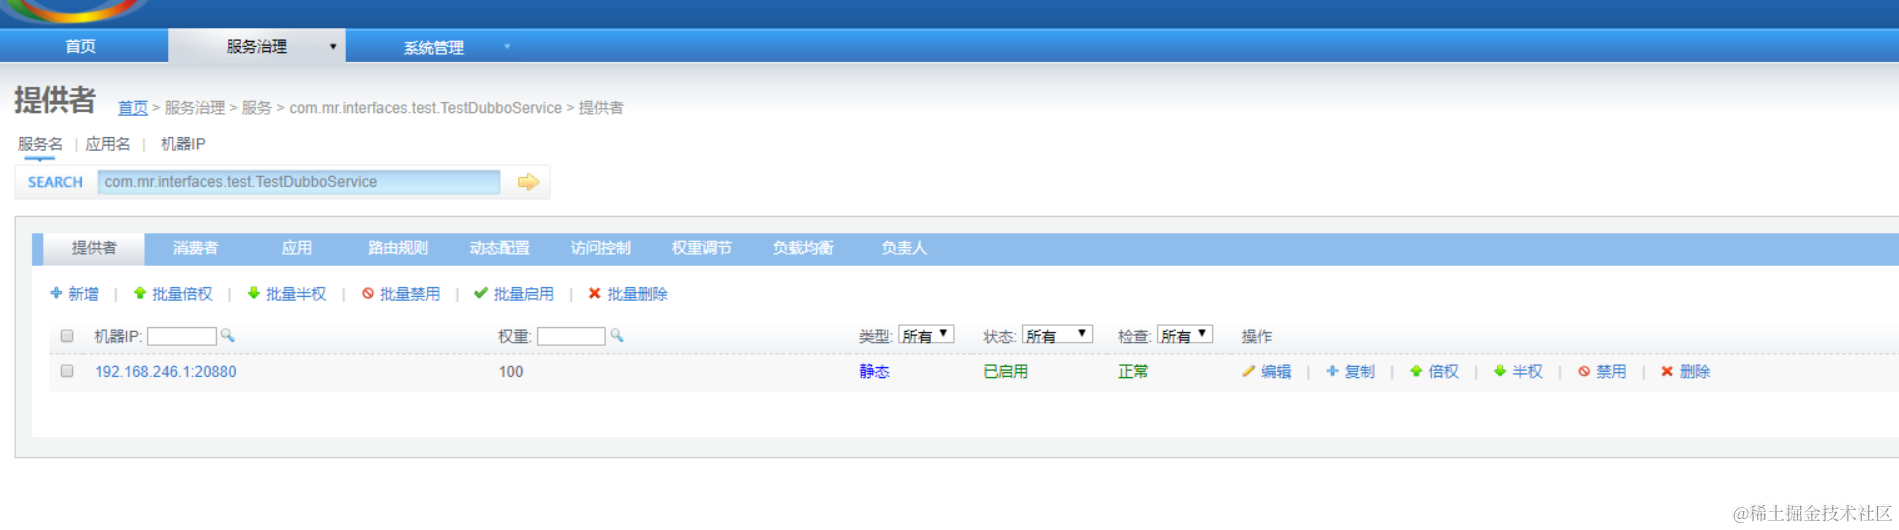Select the 提供者 tab
The height and width of the screenshot is (530, 1899).
click(94, 248)
